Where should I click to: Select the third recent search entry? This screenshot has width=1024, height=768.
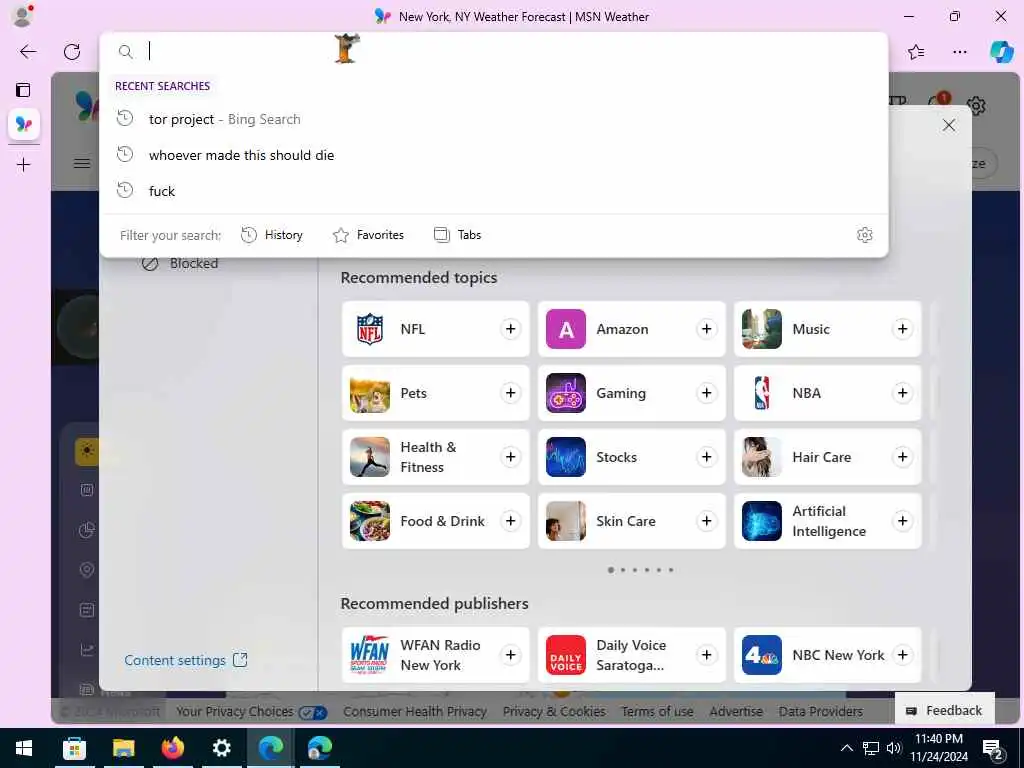tap(494, 191)
